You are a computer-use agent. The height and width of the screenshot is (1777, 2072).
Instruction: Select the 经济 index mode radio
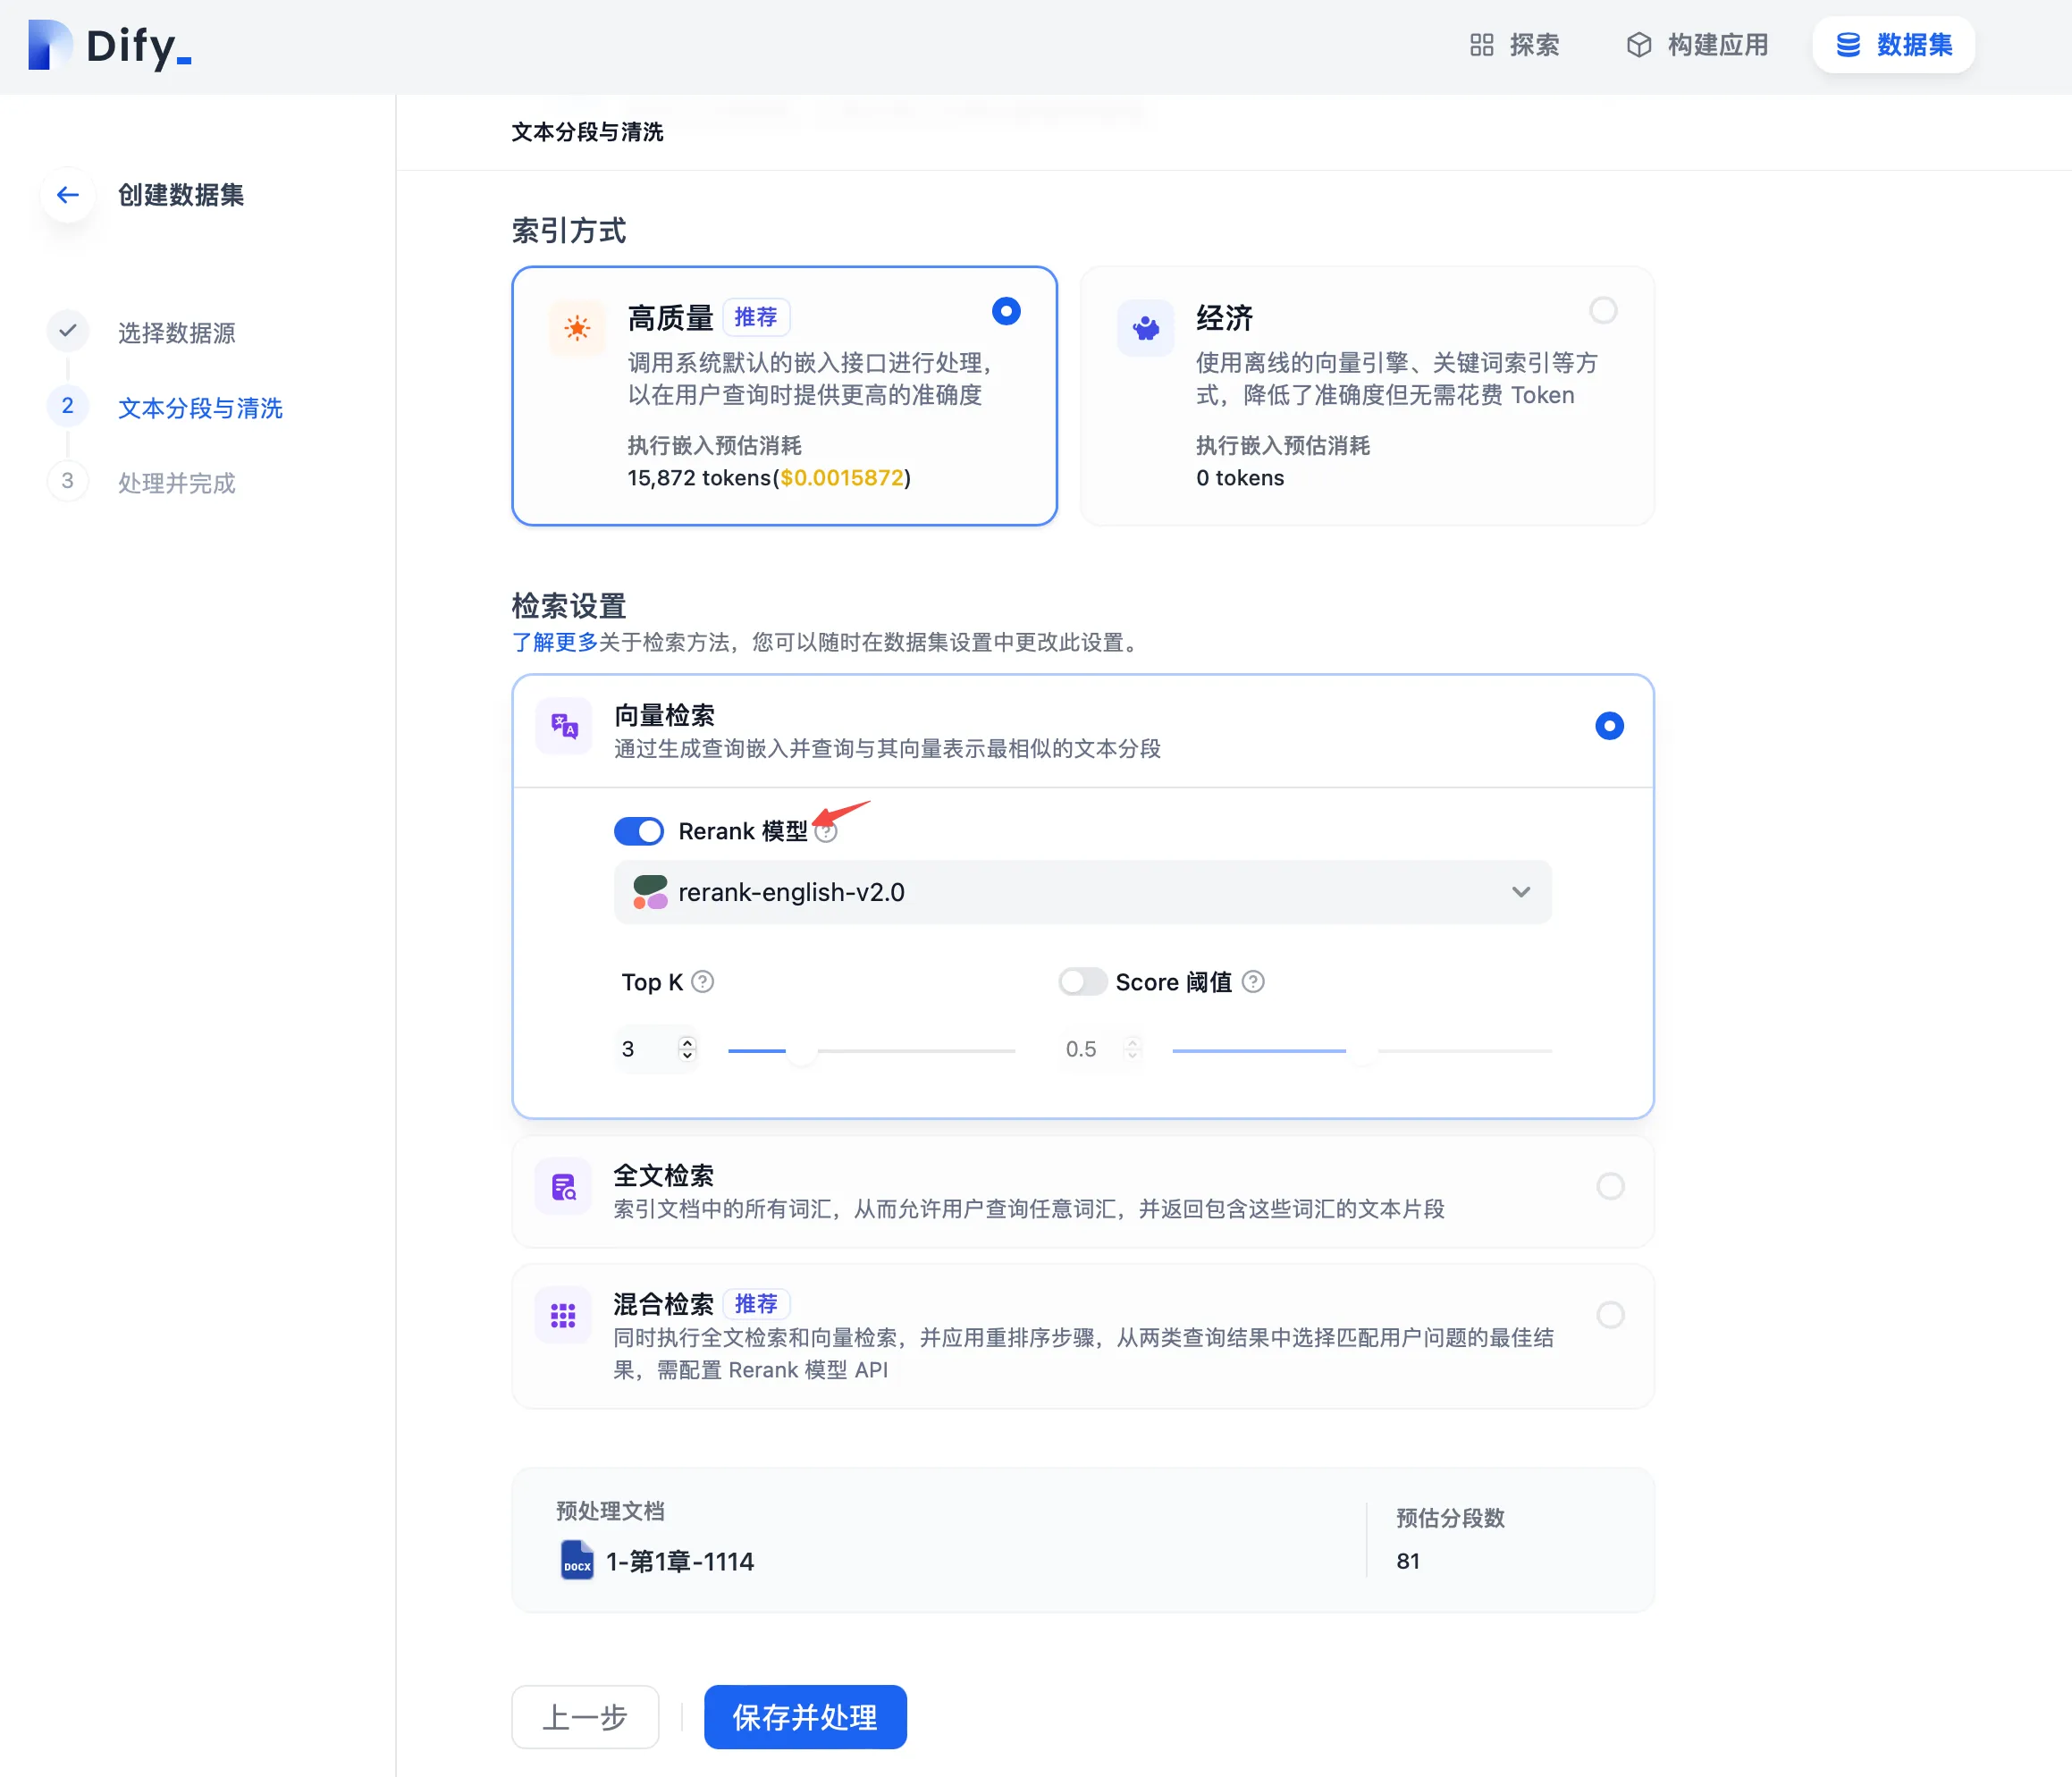[x=1603, y=311]
